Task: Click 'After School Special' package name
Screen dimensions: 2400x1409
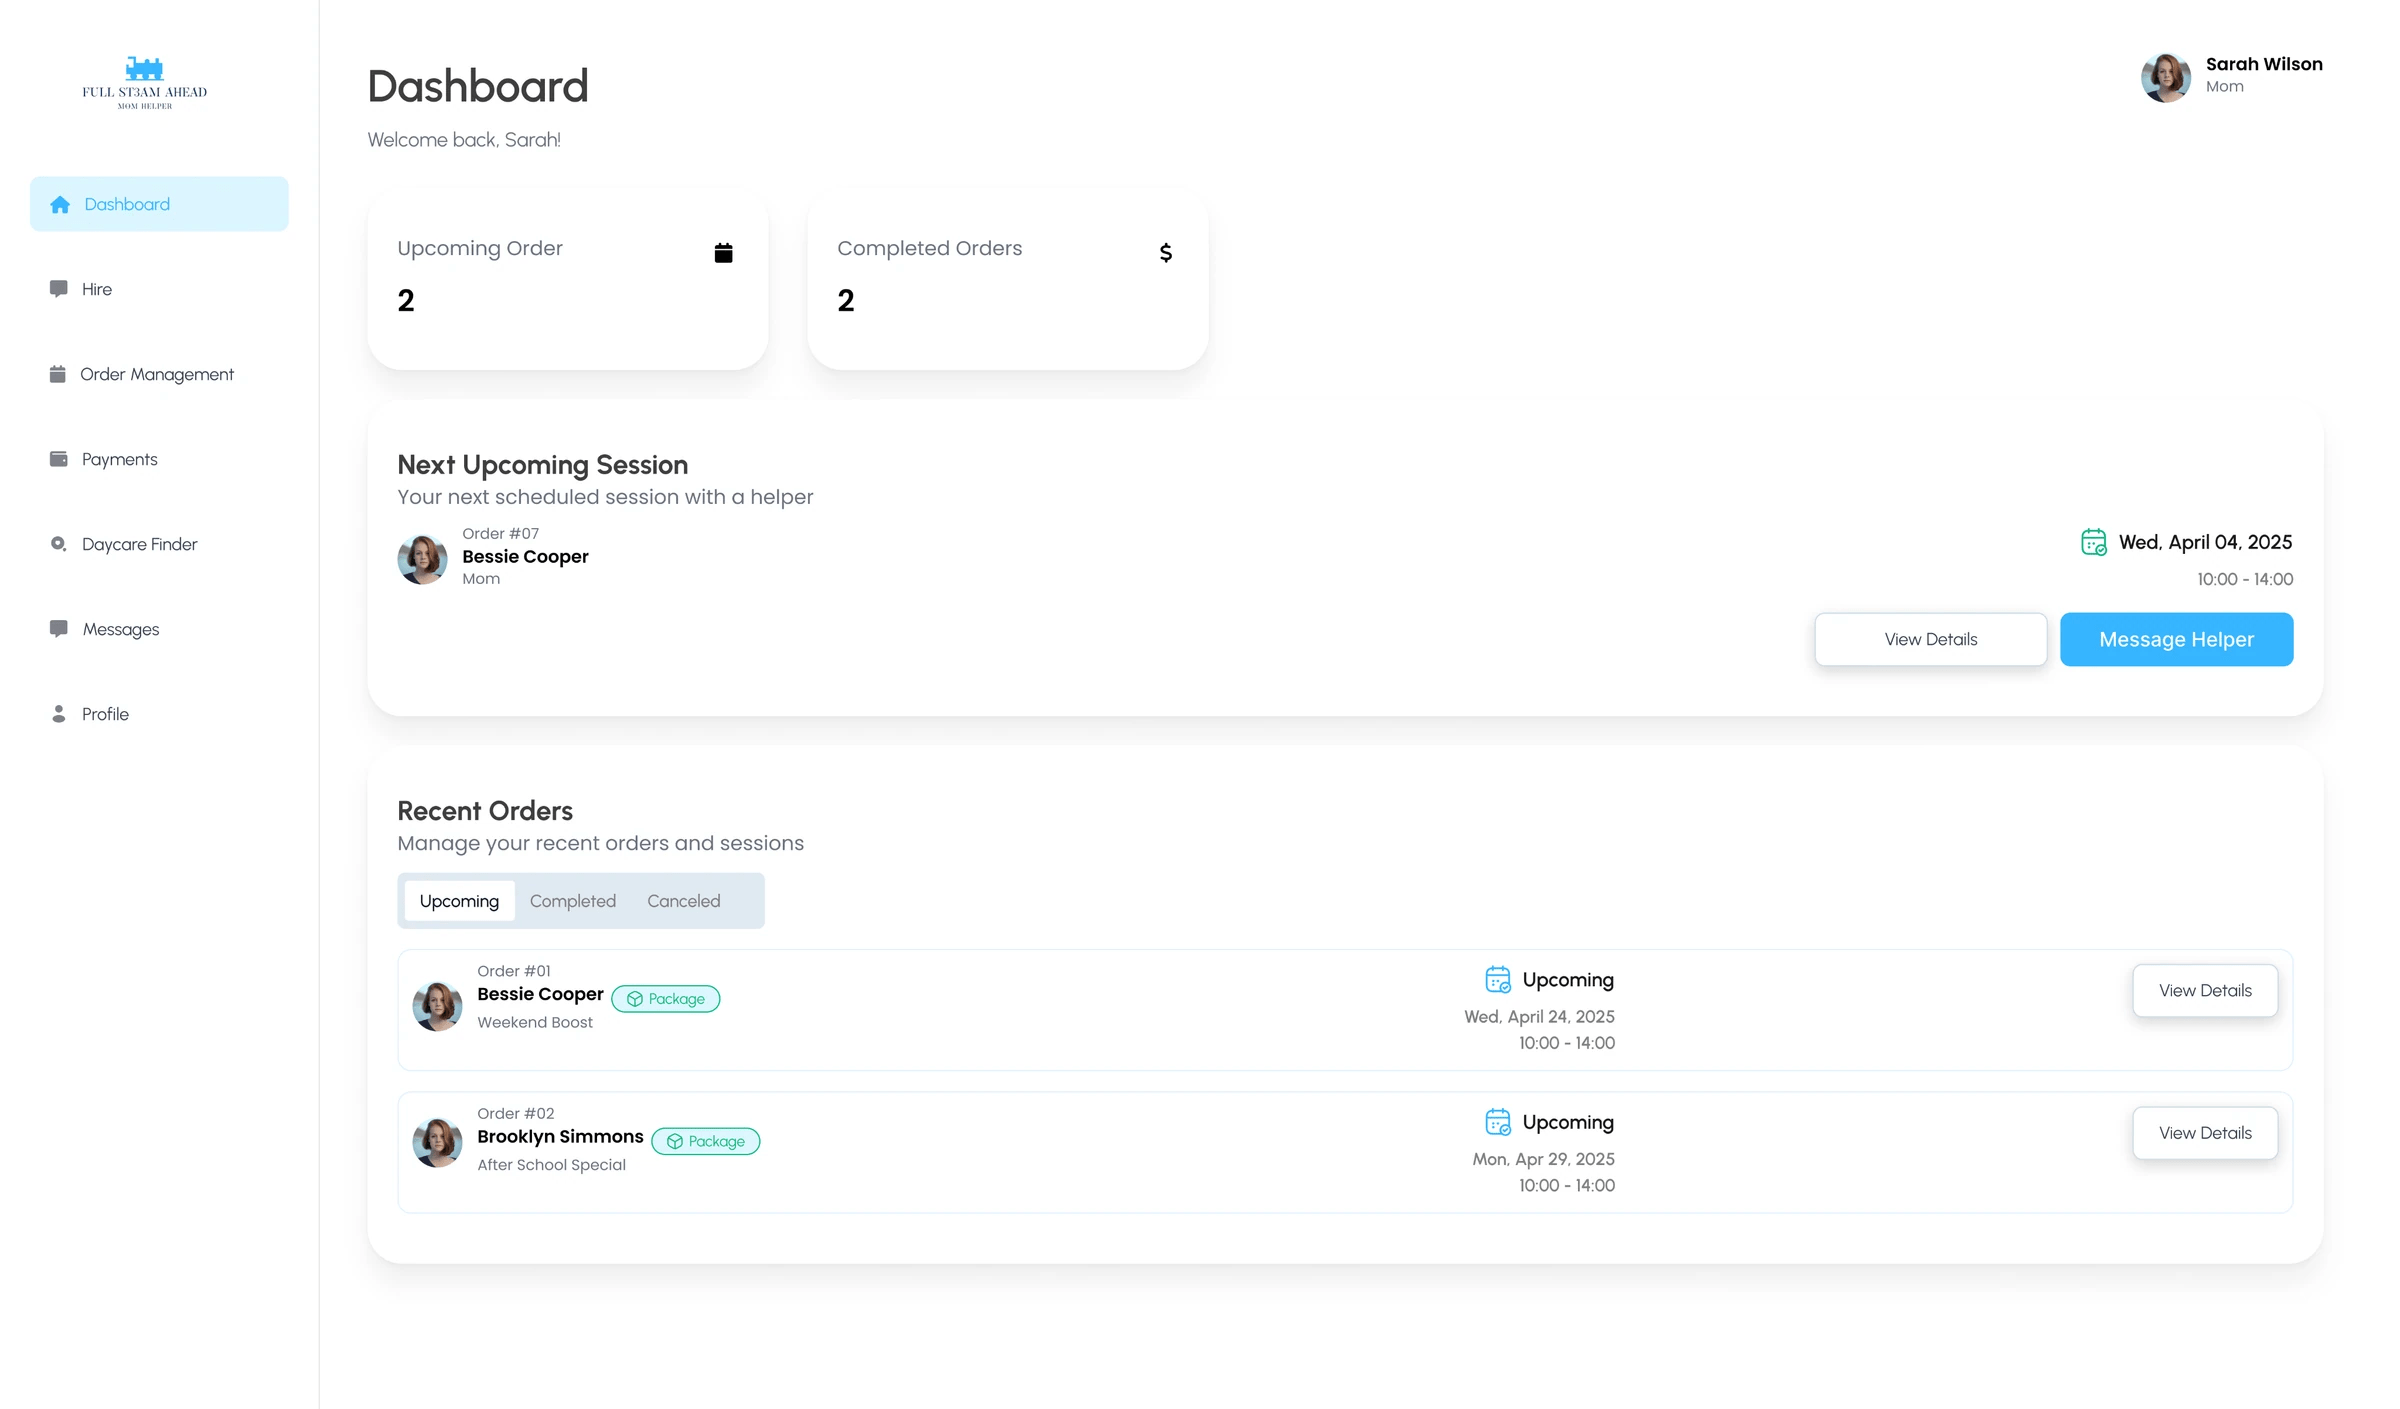Action: pyautogui.click(x=551, y=1165)
